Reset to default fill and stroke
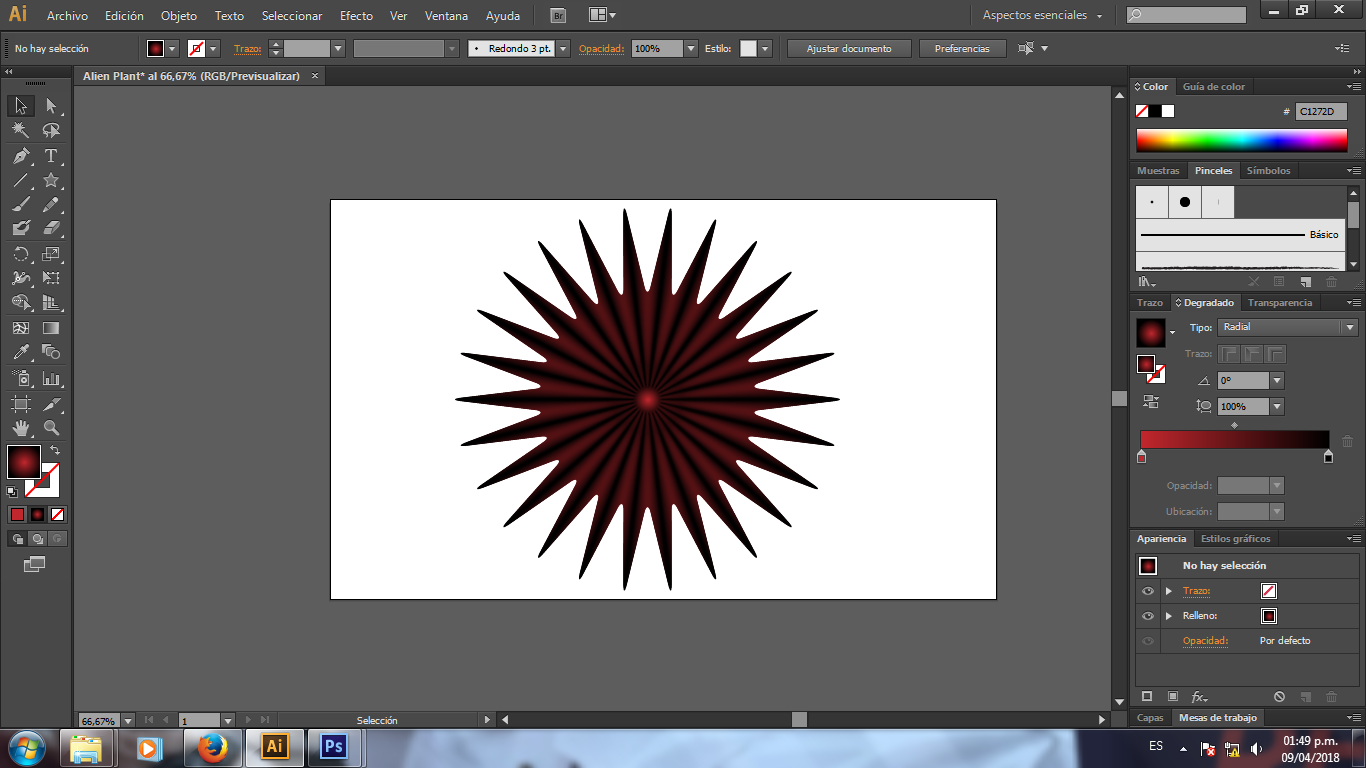 point(12,491)
